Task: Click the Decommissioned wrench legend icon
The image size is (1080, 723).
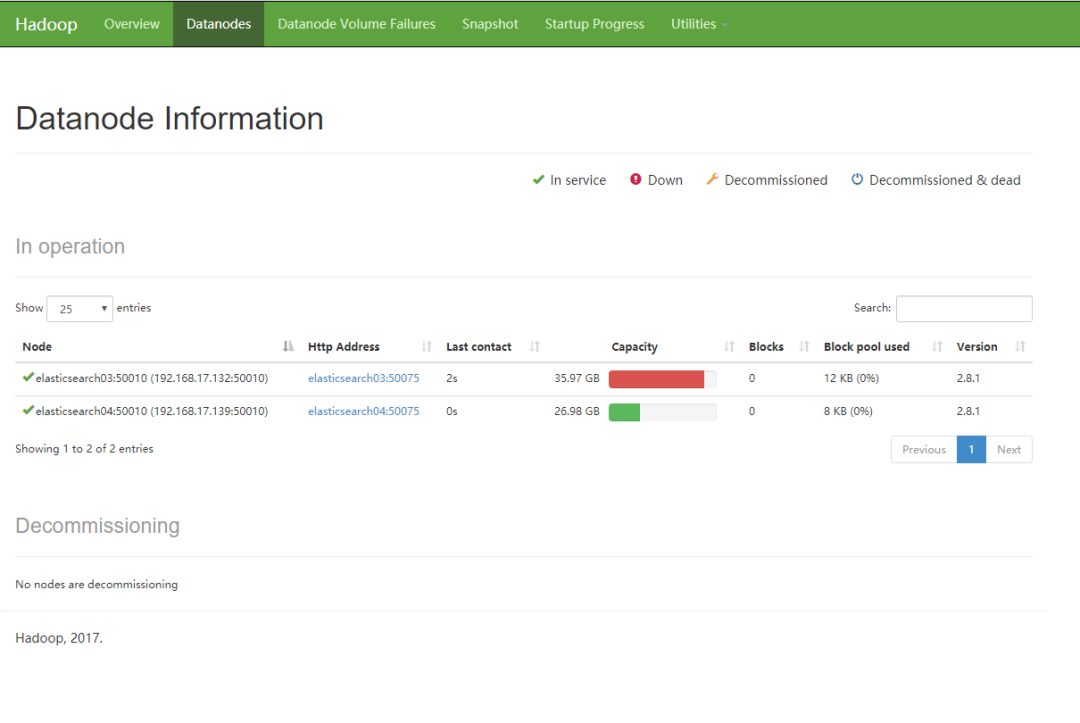Action: (712, 179)
